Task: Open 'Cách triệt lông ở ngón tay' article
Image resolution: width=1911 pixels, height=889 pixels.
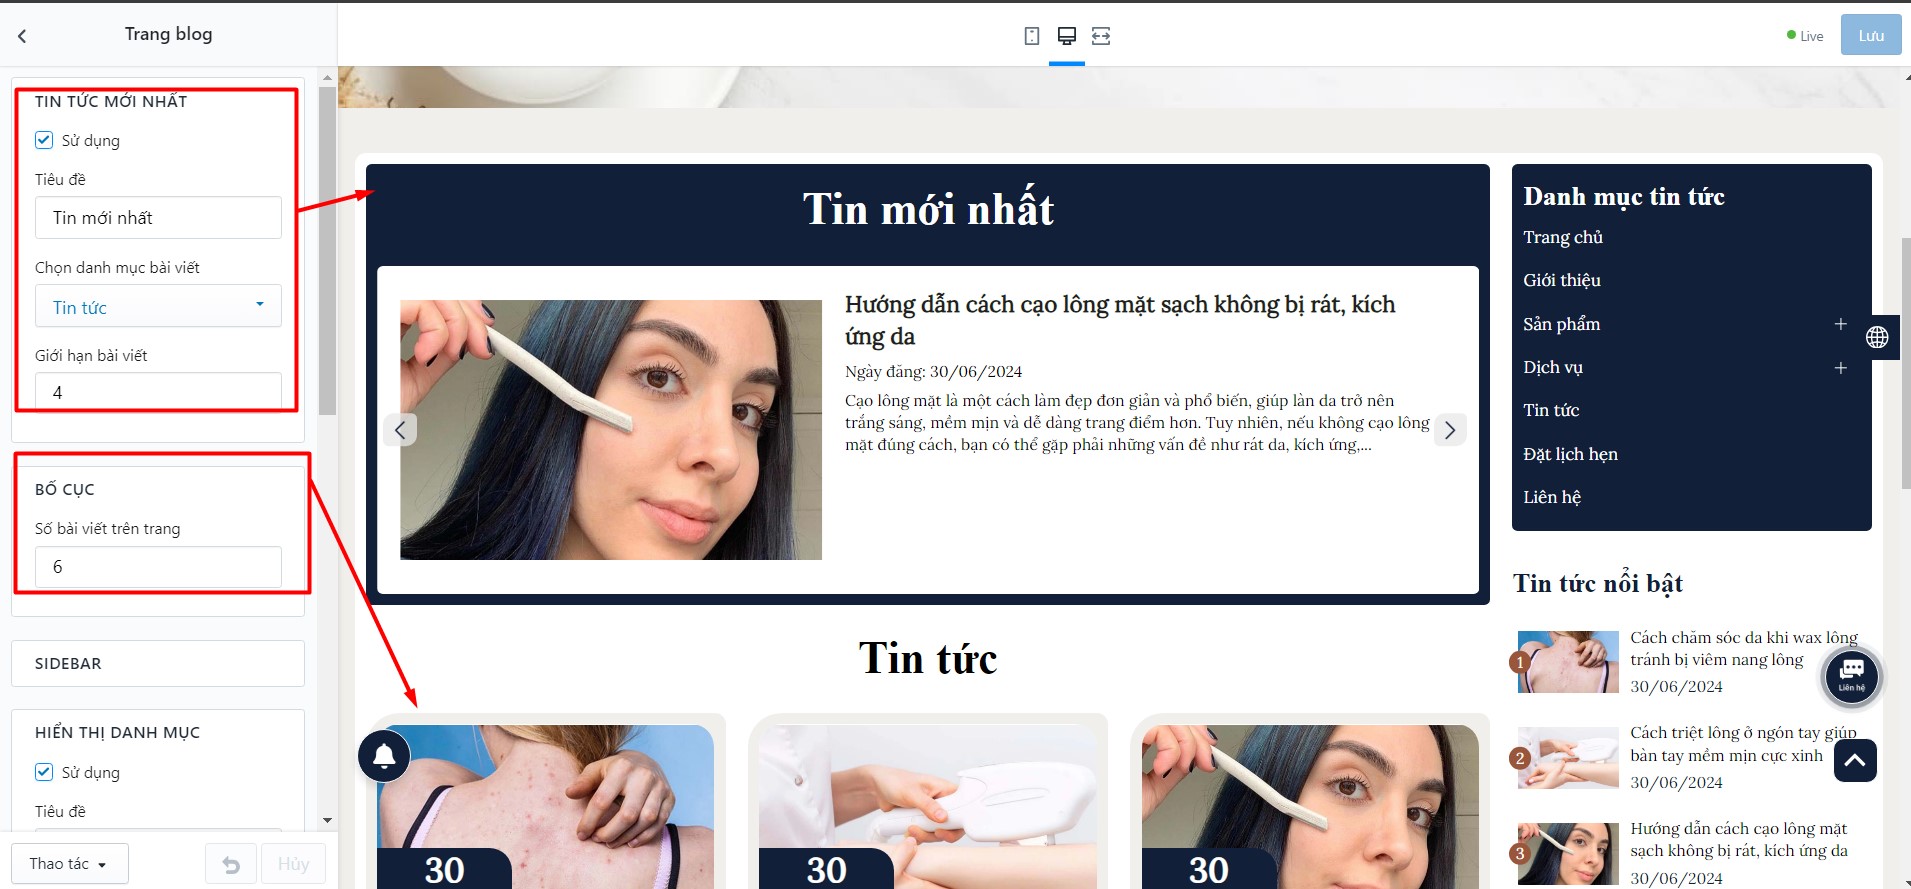Action: point(1743,744)
